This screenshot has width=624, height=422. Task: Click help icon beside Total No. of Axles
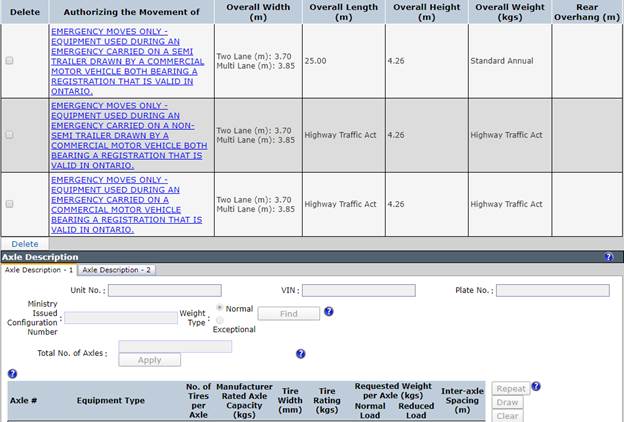click(x=301, y=354)
